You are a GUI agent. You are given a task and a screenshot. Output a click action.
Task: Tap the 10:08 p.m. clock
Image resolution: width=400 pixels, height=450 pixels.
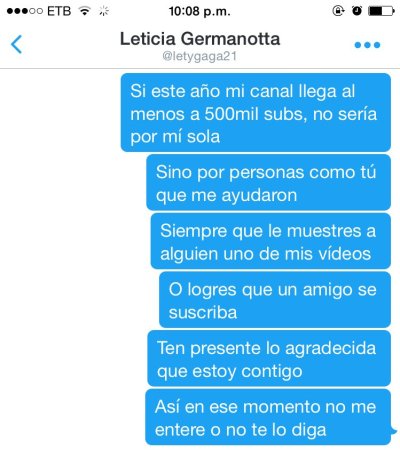click(199, 11)
